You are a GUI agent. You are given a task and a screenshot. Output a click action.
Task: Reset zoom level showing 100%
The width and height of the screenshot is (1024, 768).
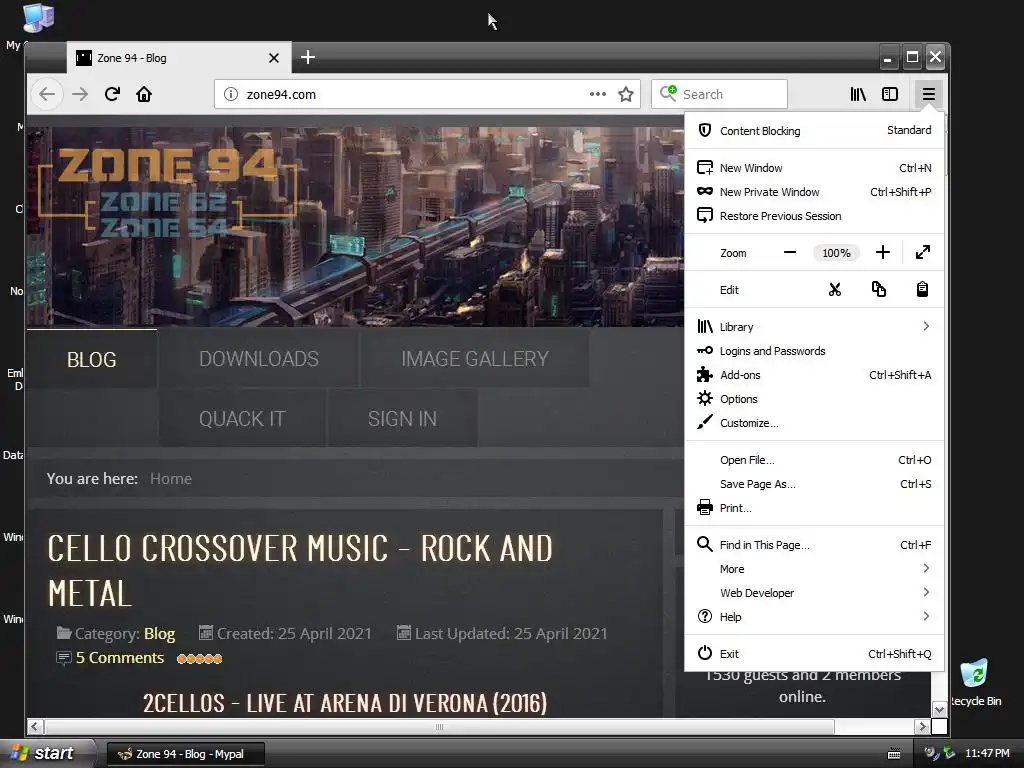pyautogui.click(x=836, y=253)
